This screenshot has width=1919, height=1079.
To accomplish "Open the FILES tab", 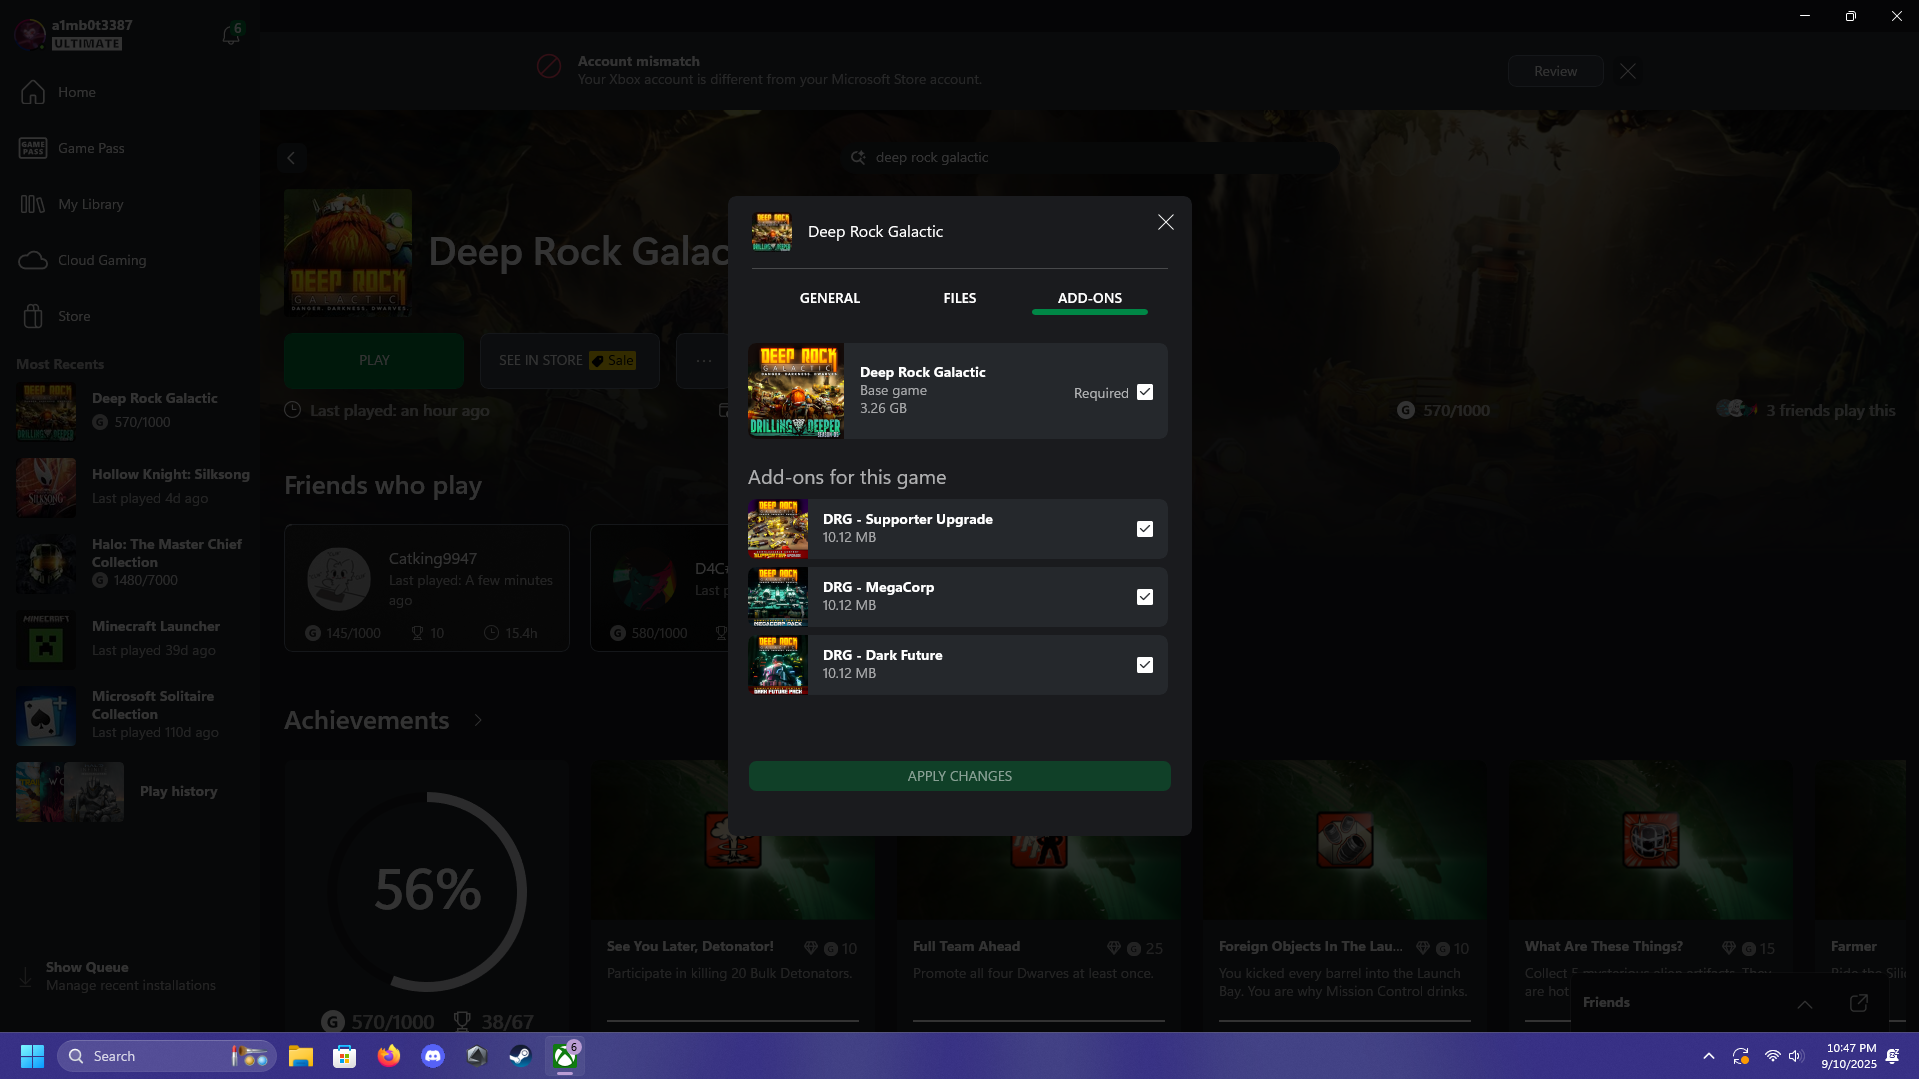I will pyautogui.click(x=959, y=298).
